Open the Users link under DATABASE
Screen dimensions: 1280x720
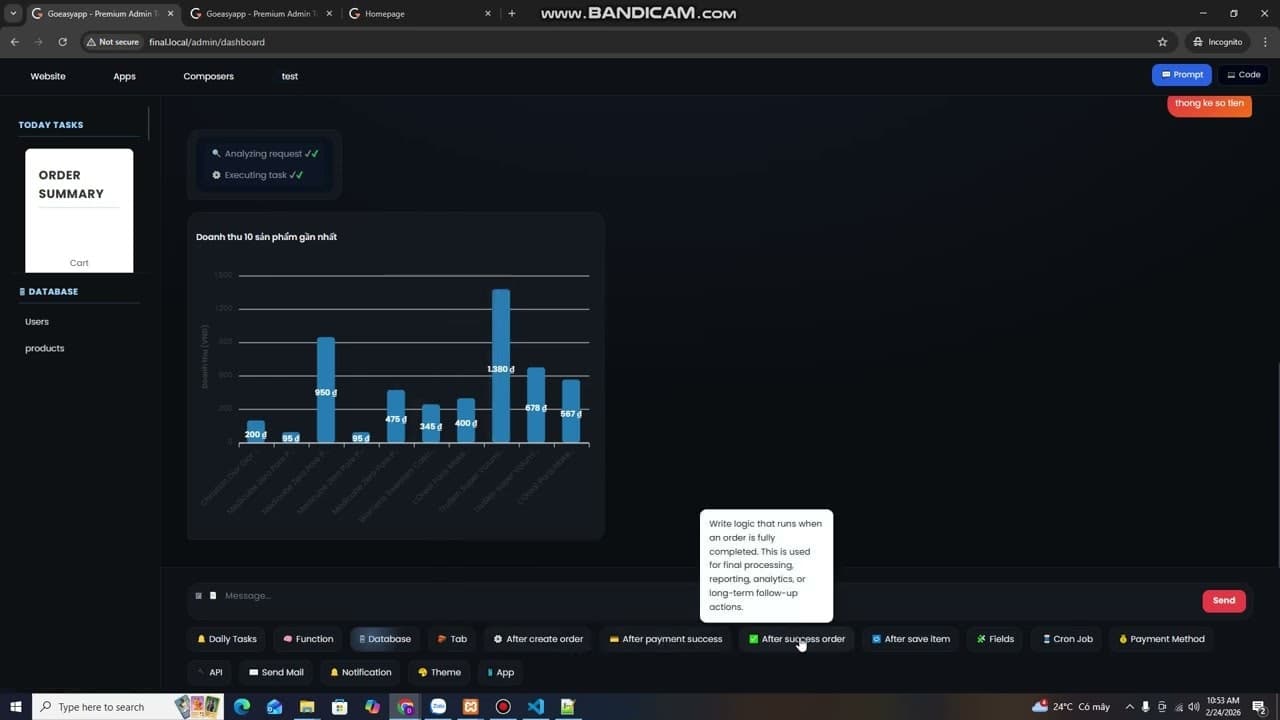pos(37,321)
